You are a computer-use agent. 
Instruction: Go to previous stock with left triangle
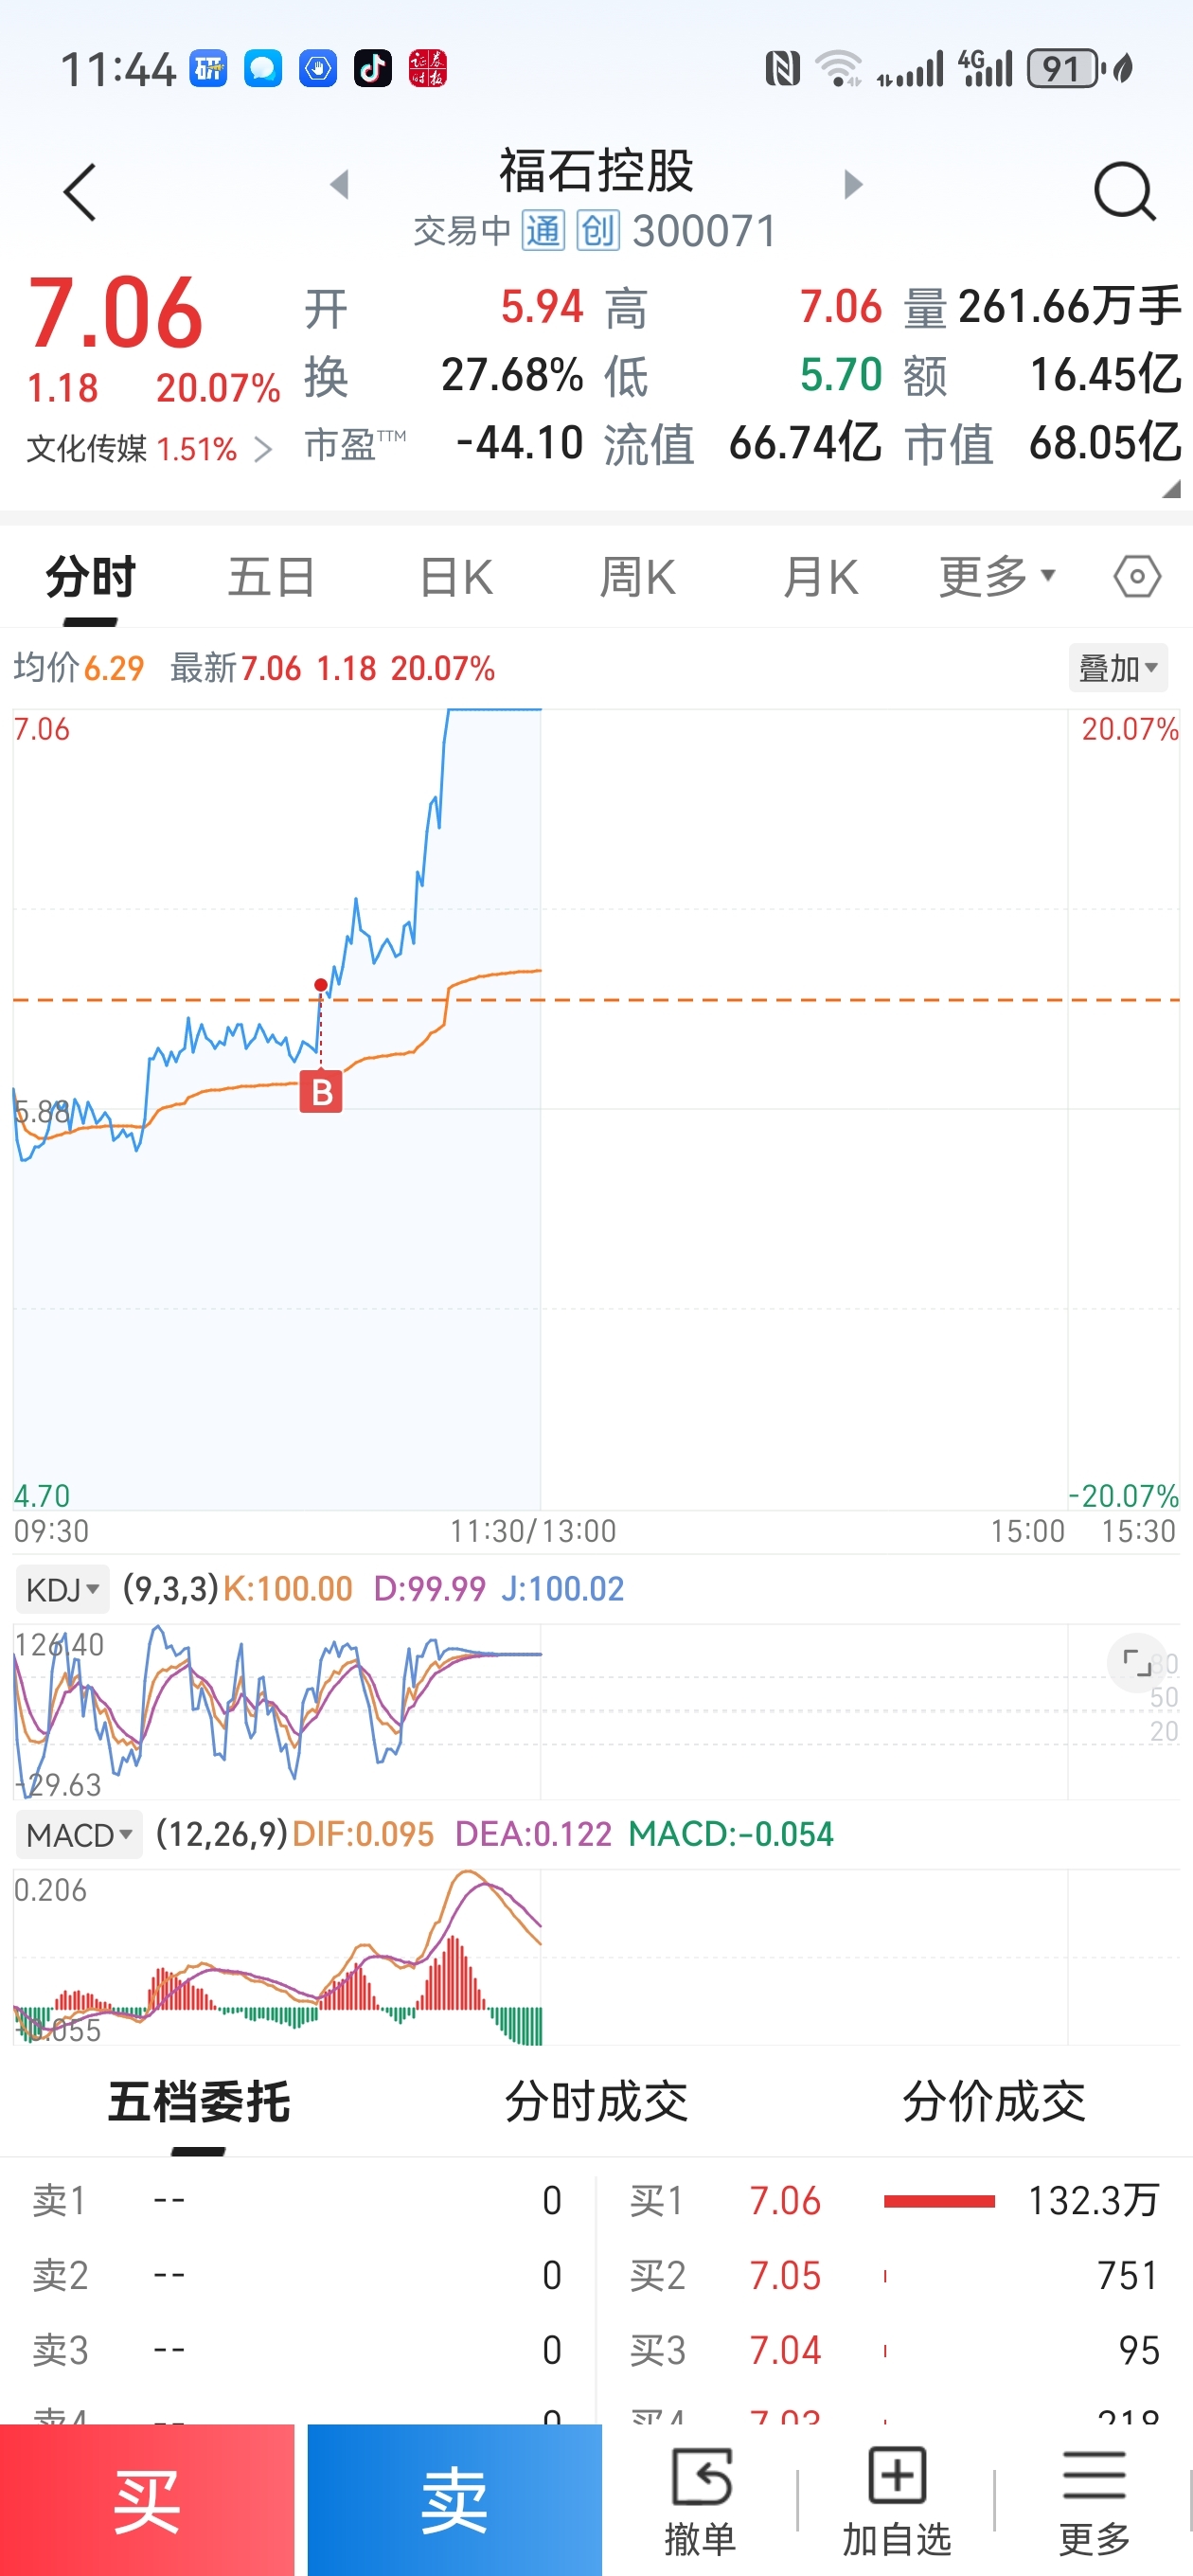coord(340,184)
